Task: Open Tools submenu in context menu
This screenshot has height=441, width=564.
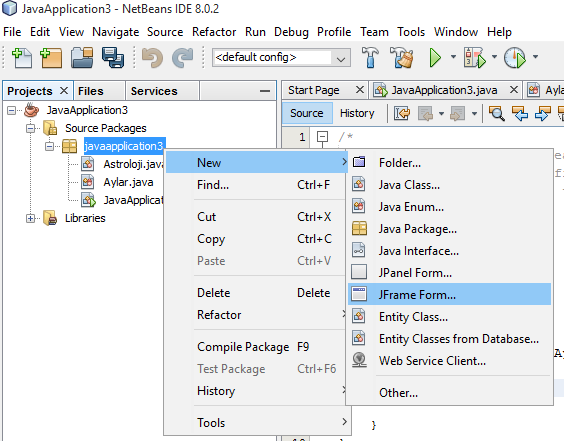Action: click(257, 423)
